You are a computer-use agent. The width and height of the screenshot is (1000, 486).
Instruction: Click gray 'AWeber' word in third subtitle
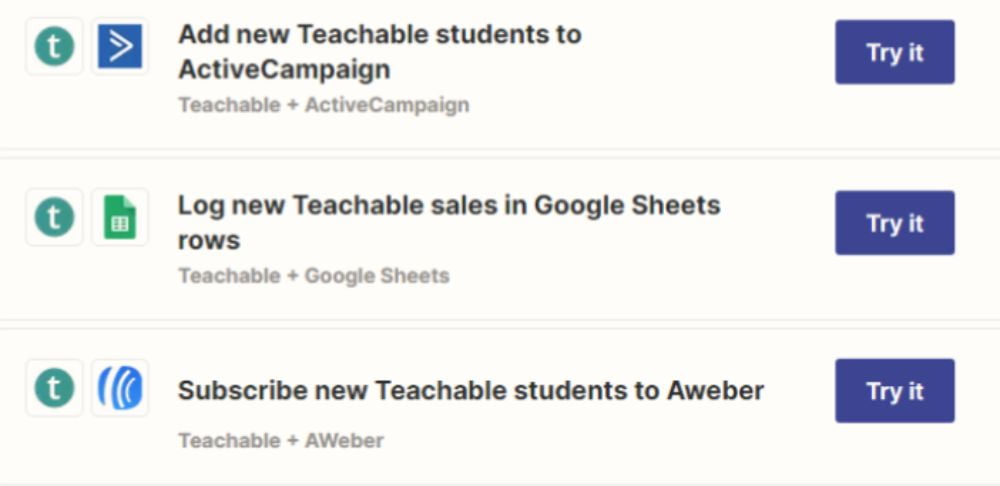coord(344,441)
